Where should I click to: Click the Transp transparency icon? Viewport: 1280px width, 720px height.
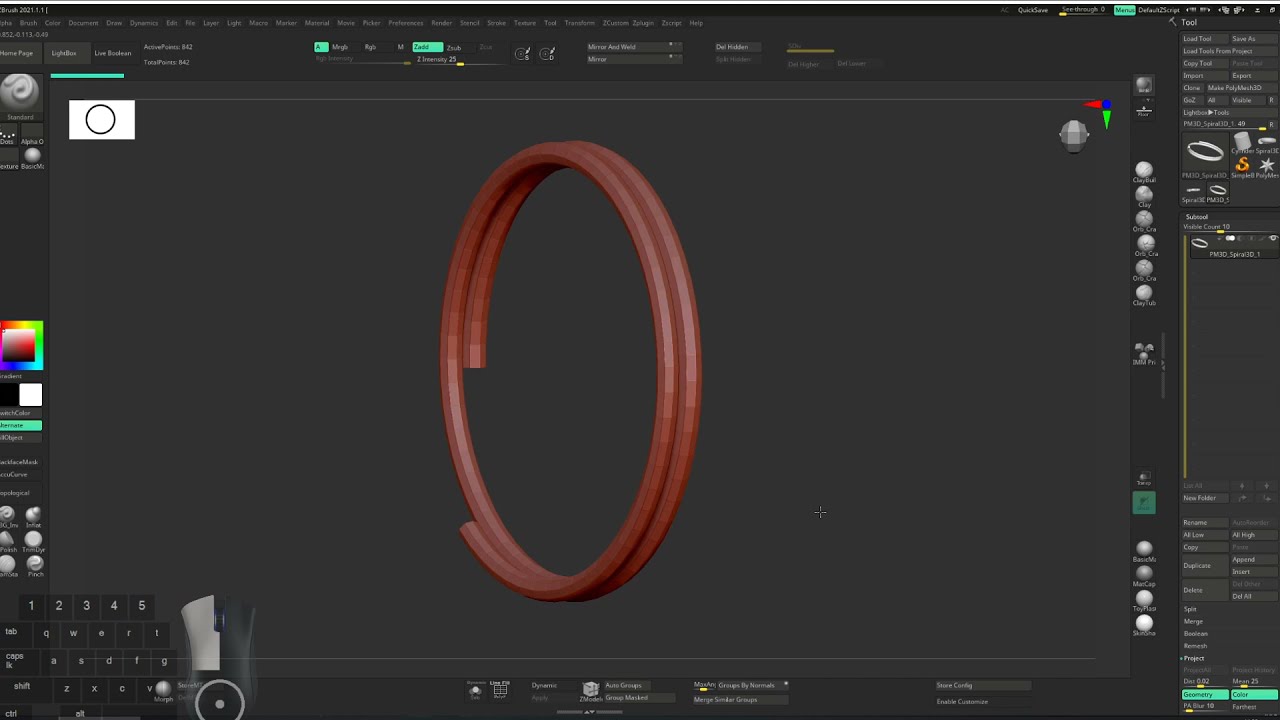tap(1144, 479)
